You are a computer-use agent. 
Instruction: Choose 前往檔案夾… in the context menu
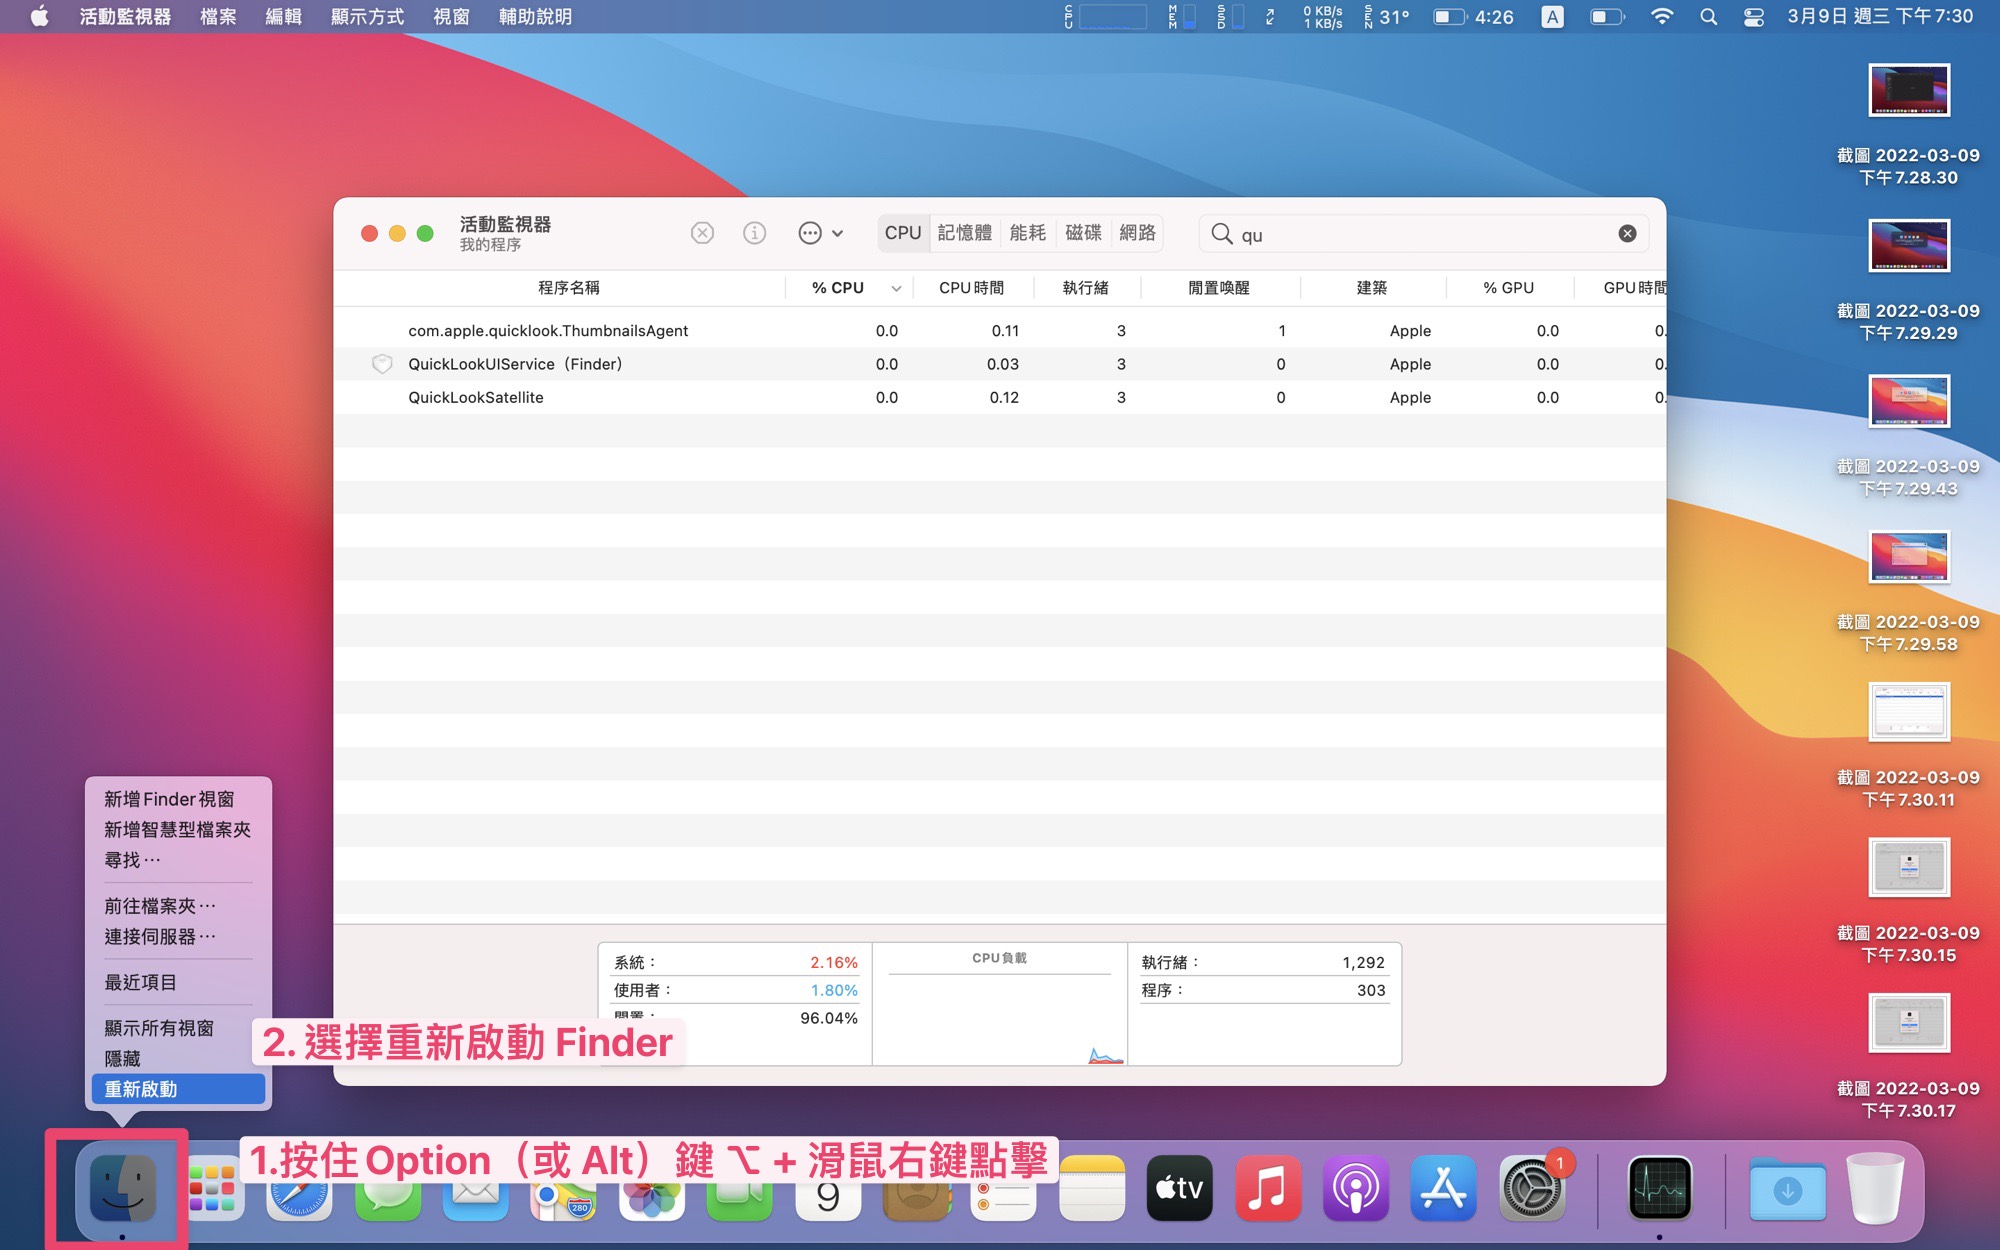coord(178,906)
